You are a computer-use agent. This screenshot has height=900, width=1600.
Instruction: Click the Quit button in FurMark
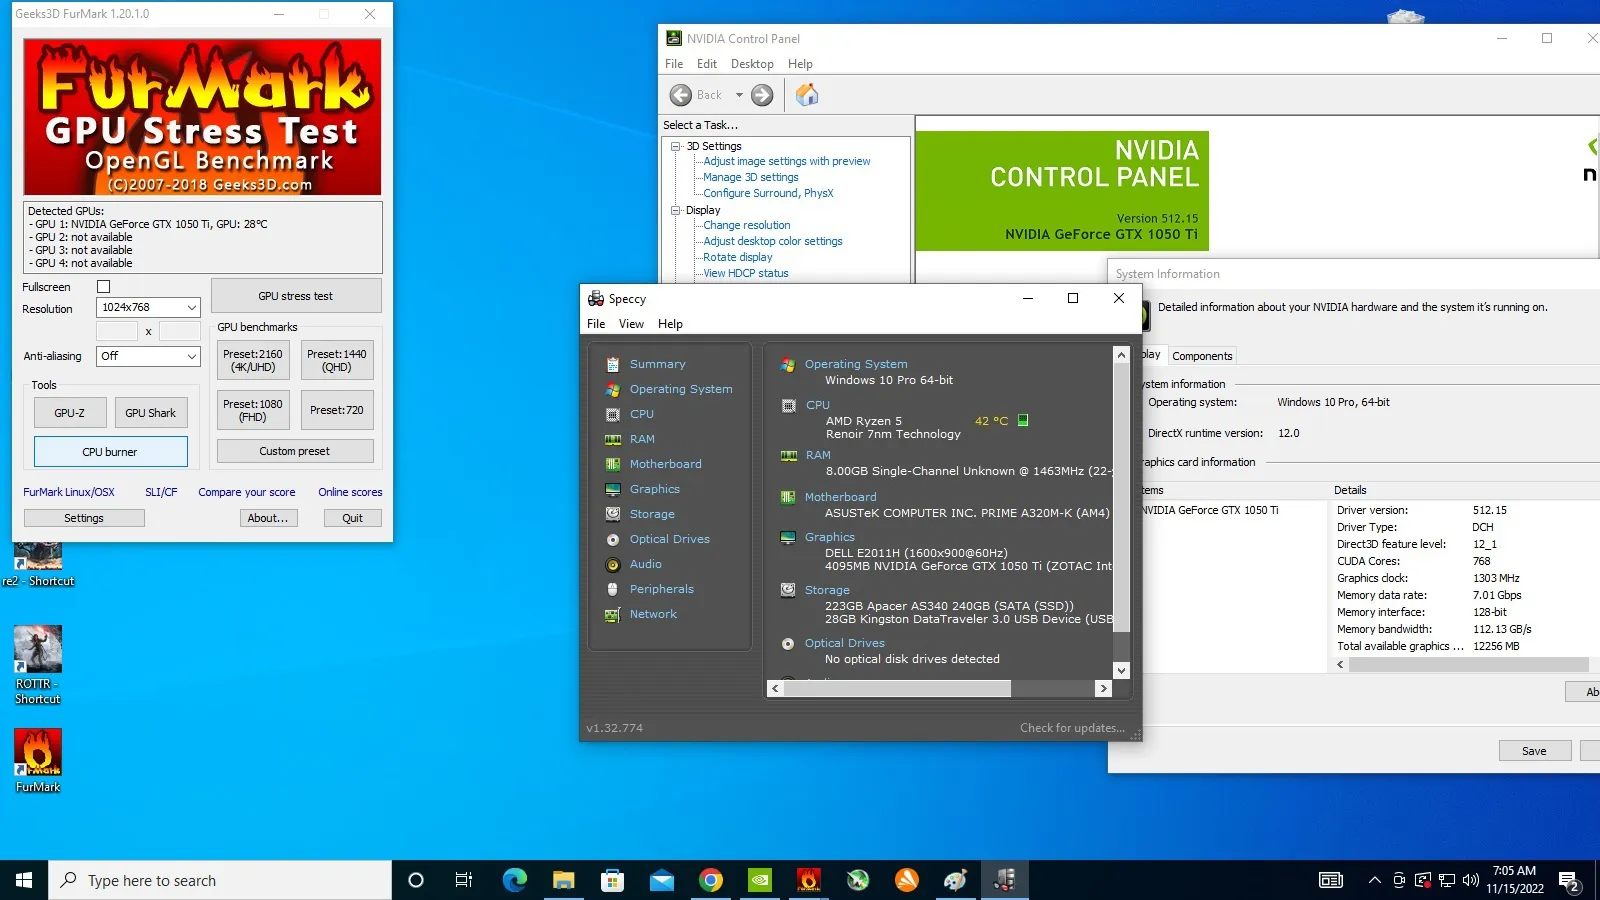[353, 518]
